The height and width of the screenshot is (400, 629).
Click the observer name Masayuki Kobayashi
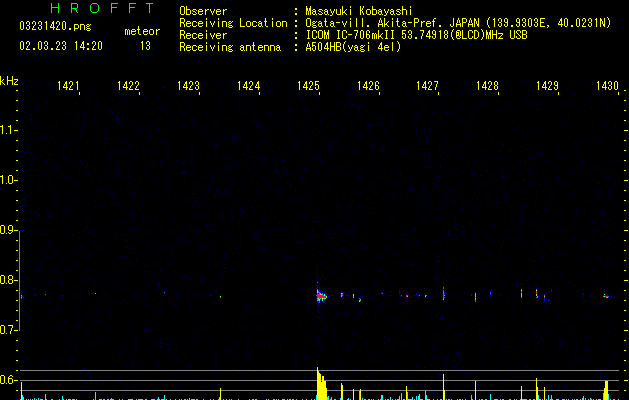click(359, 11)
